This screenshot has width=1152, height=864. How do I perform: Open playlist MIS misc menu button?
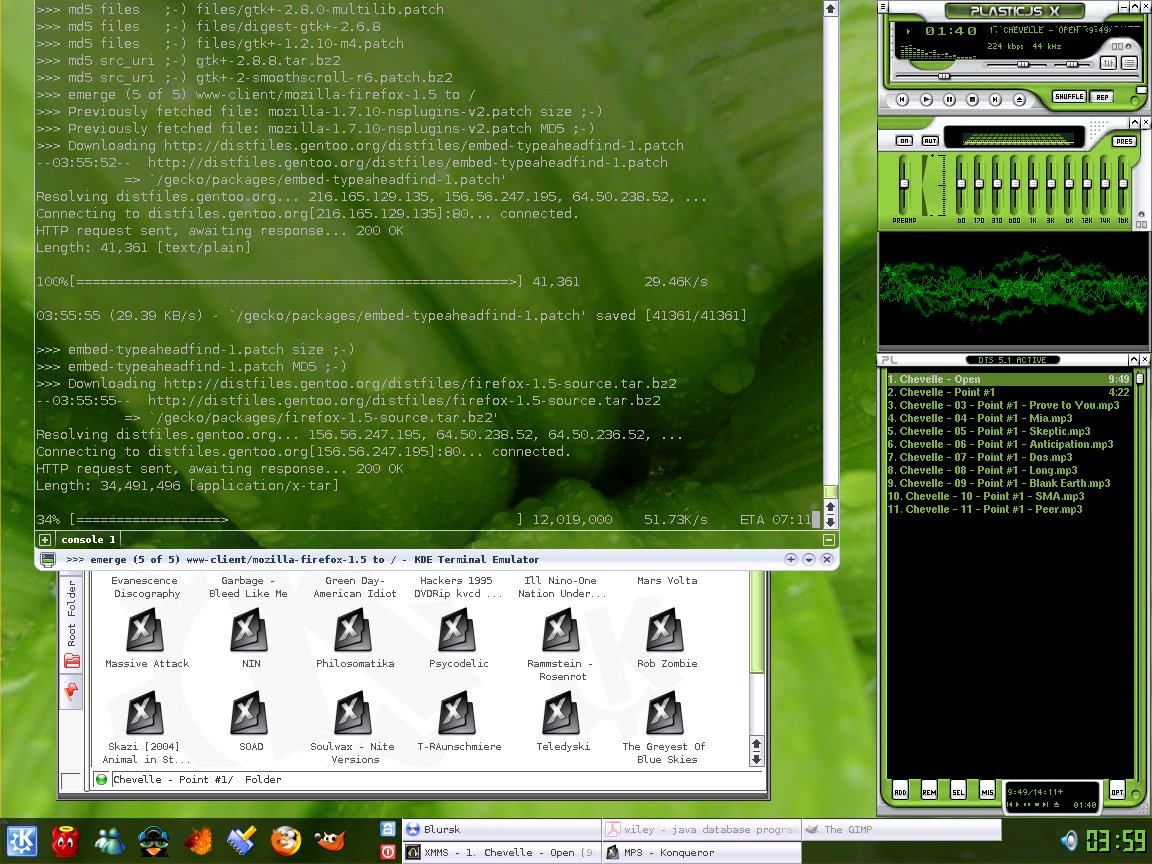987,791
